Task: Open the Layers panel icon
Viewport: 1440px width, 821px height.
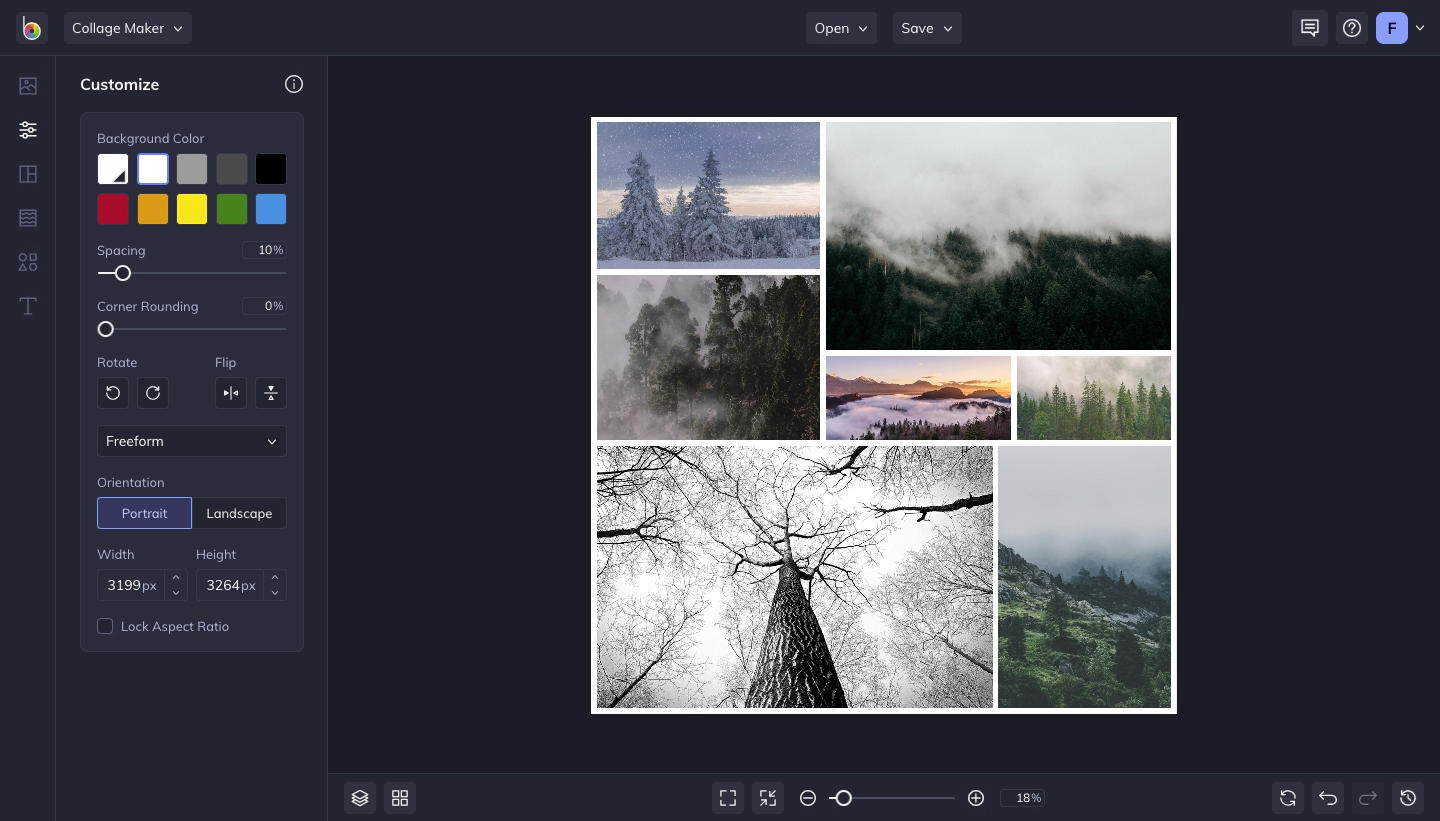Action: (x=360, y=798)
